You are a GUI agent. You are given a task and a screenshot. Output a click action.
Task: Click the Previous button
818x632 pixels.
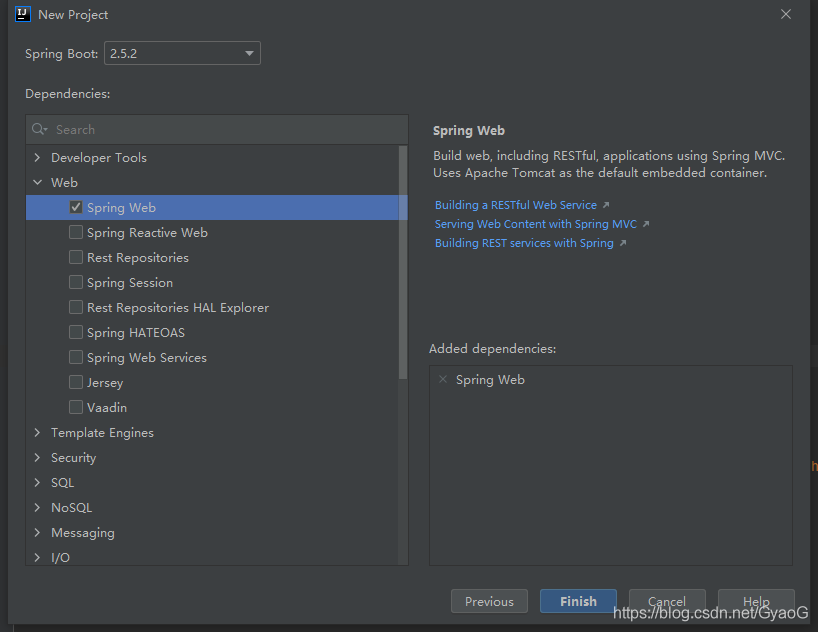pos(489,601)
